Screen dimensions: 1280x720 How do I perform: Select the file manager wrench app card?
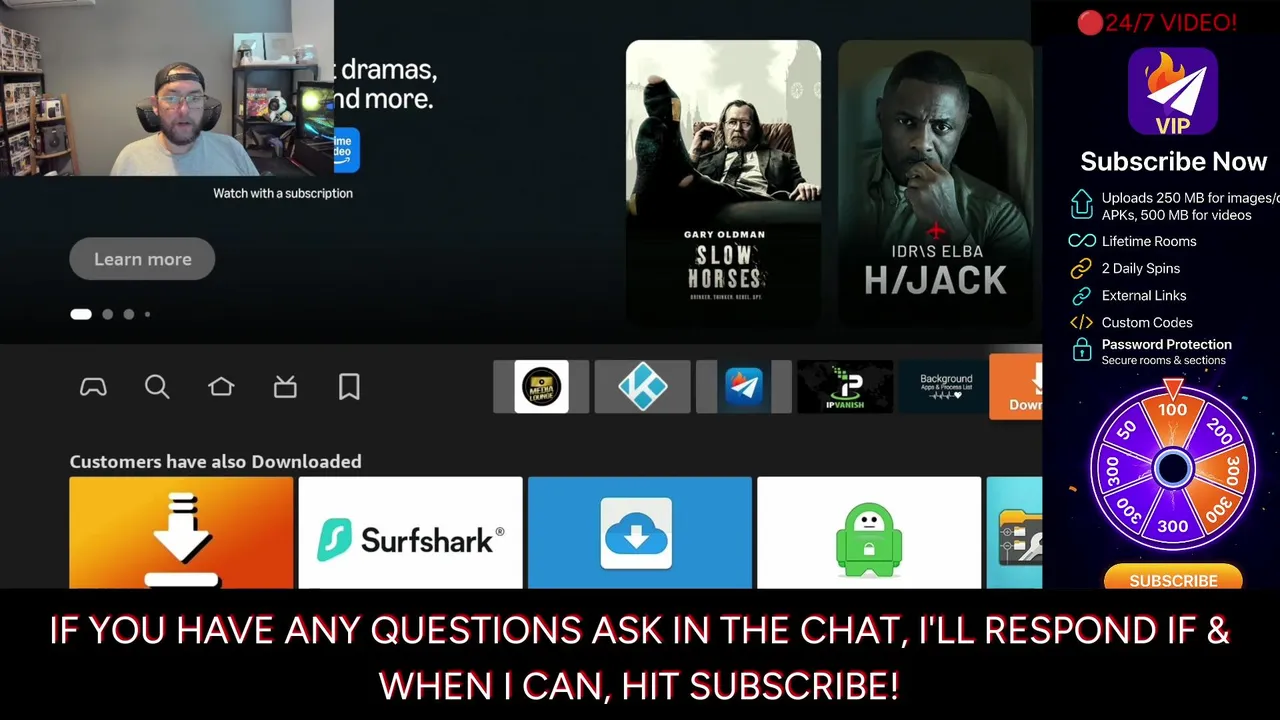[1014, 532]
